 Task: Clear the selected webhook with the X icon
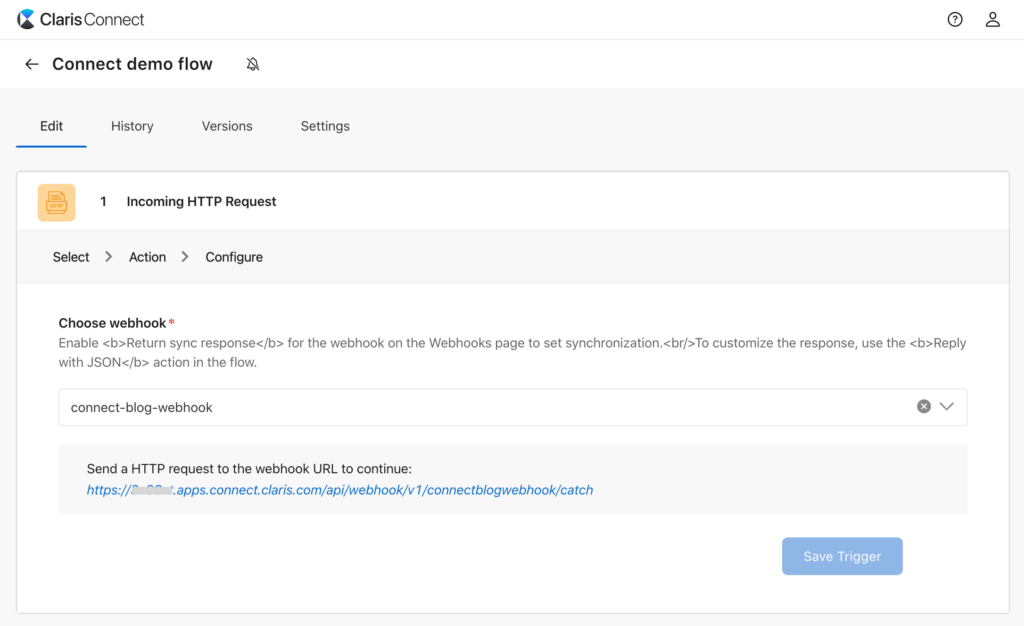pyautogui.click(x=924, y=407)
